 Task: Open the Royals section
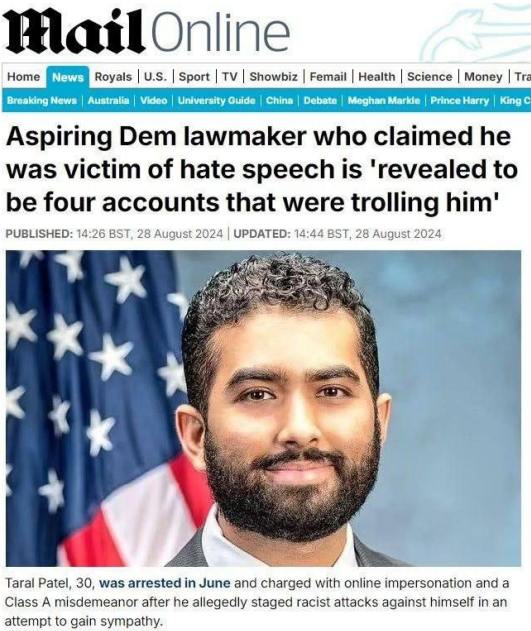point(113,76)
